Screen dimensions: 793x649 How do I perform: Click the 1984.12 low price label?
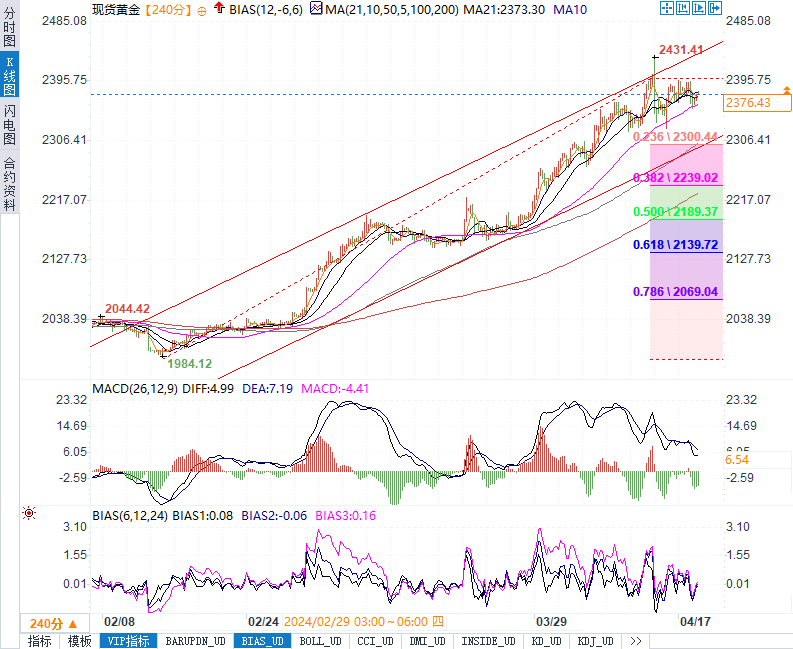pyautogui.click(x=190, y=363)
